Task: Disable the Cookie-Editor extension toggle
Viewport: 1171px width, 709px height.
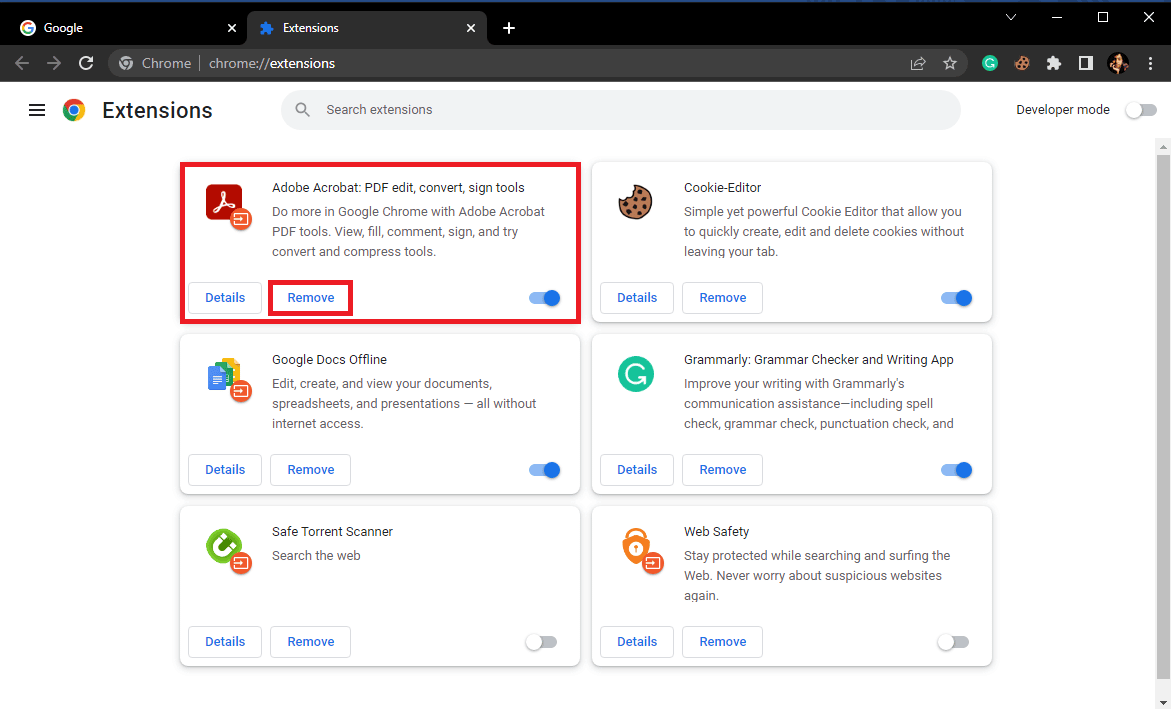Action: [956, 298]
